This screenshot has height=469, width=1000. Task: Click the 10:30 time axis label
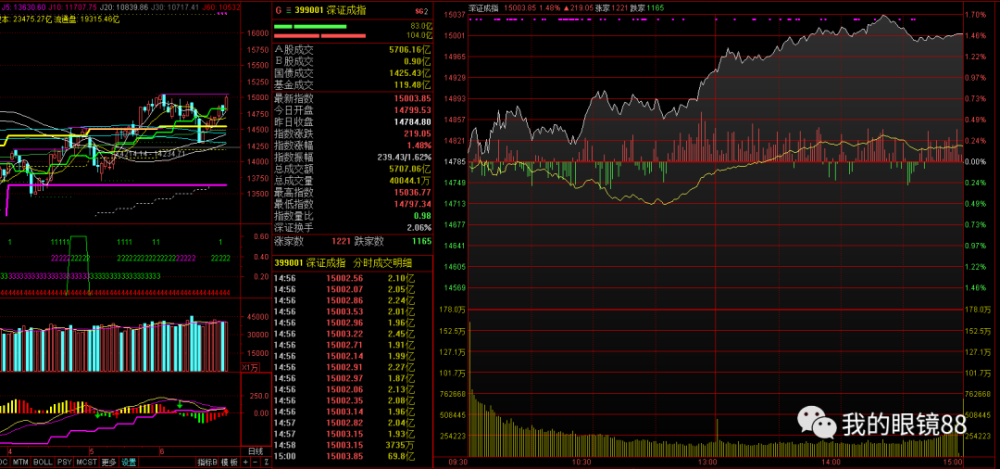pos(582,461)
